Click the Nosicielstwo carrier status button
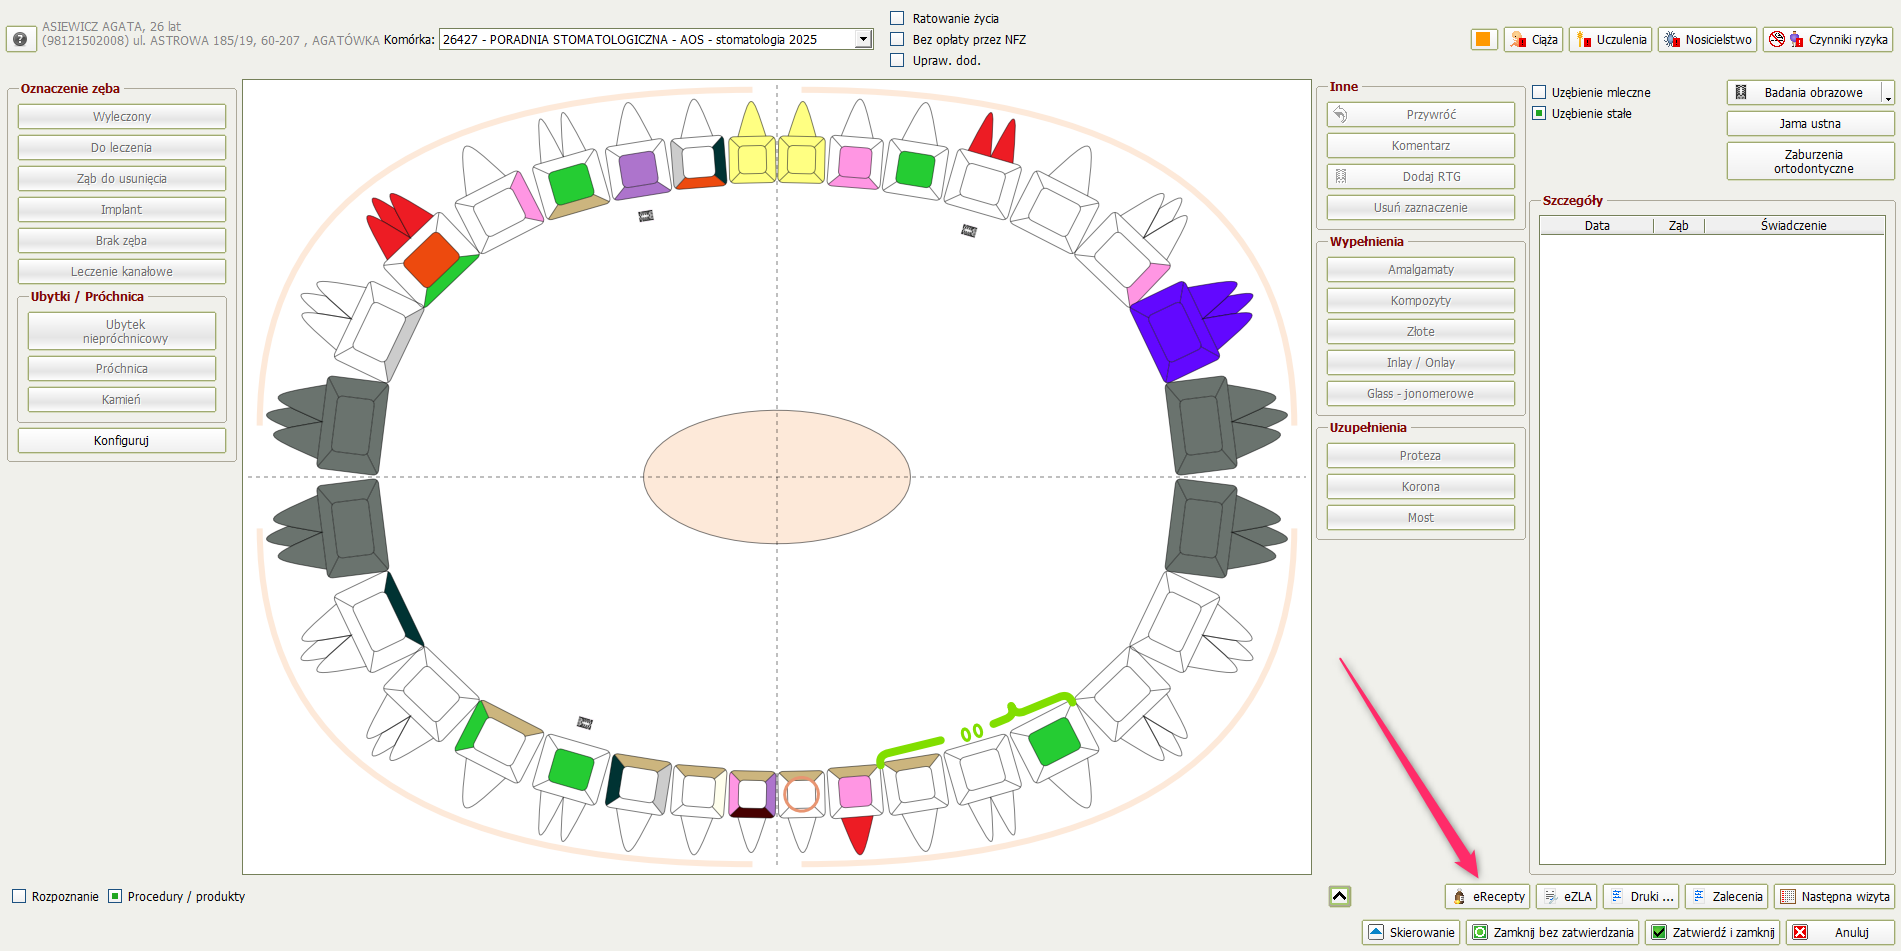This screenshot has height=951, width=1901. coord(1708,39)
